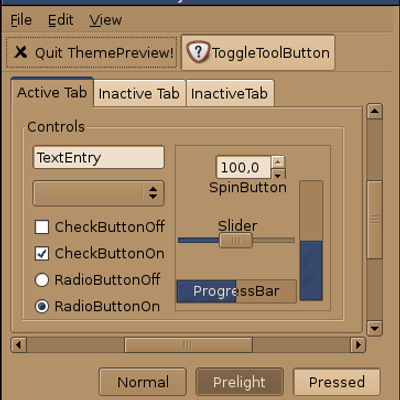The image size is (400, 400).
Task: Switch to the first Inactive Tab
Action: pyautogui.click(x=139, y=93)
